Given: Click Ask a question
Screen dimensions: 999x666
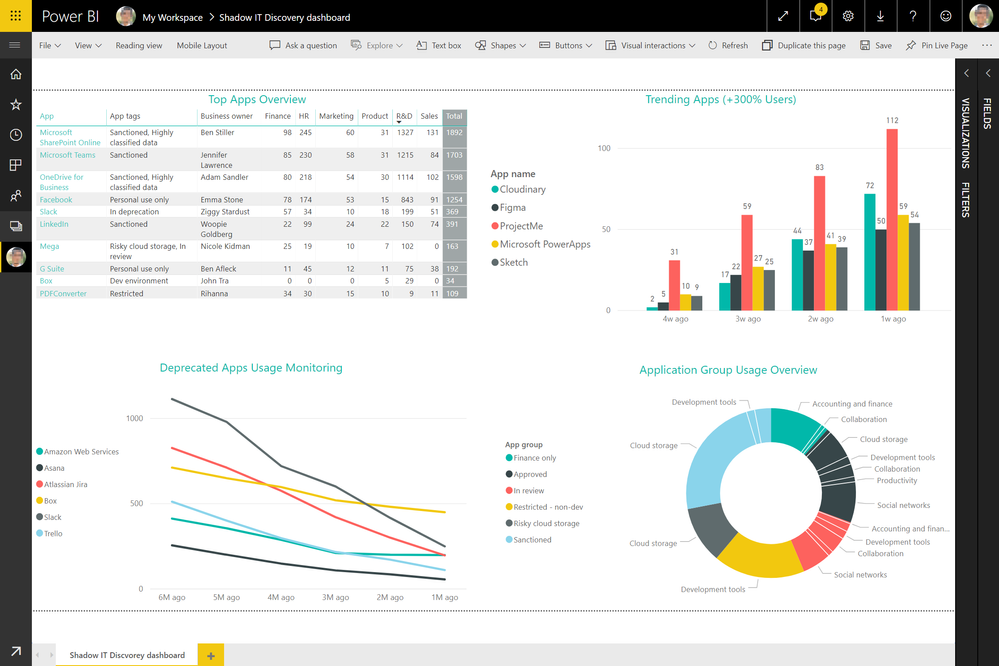Looking at the screenshot, I should 303,45.
